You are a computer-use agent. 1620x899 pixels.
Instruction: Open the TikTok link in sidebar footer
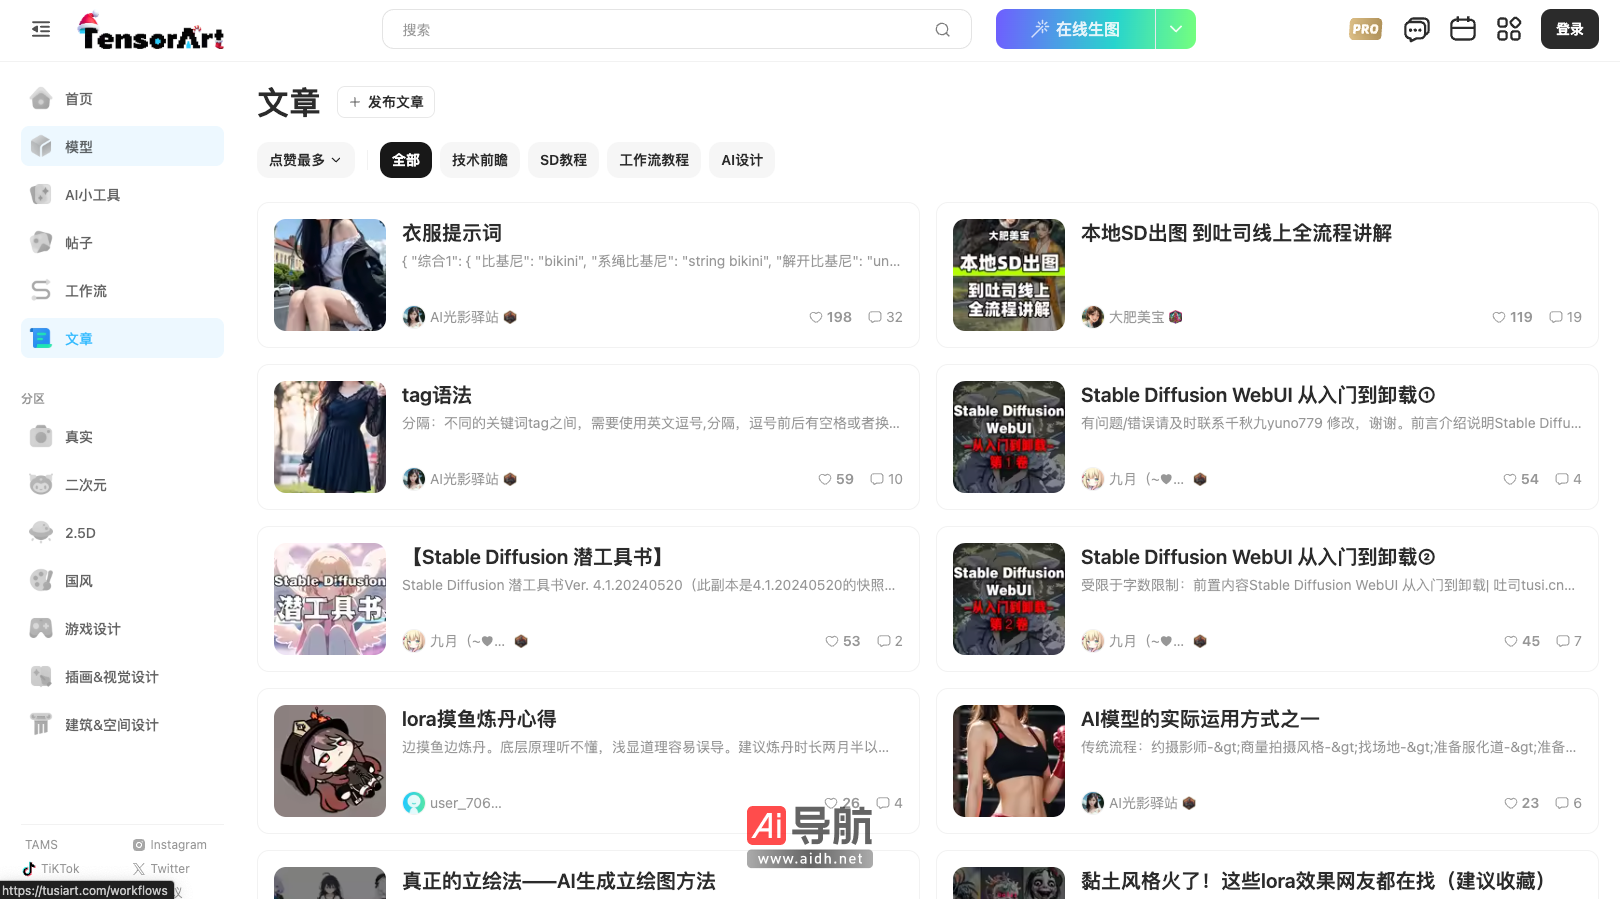pyautogui.click(x=52, y=869)
